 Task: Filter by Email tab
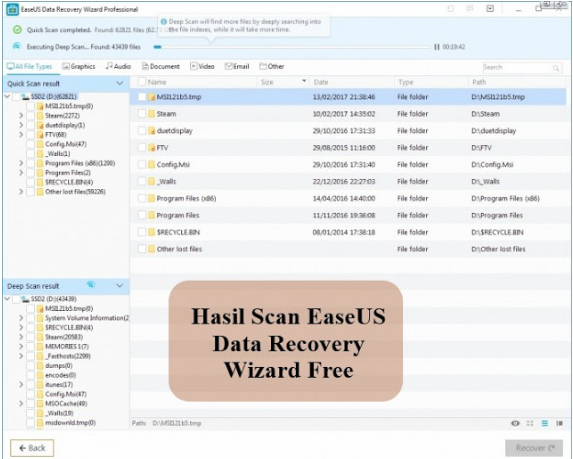click(x=237, y=67)
